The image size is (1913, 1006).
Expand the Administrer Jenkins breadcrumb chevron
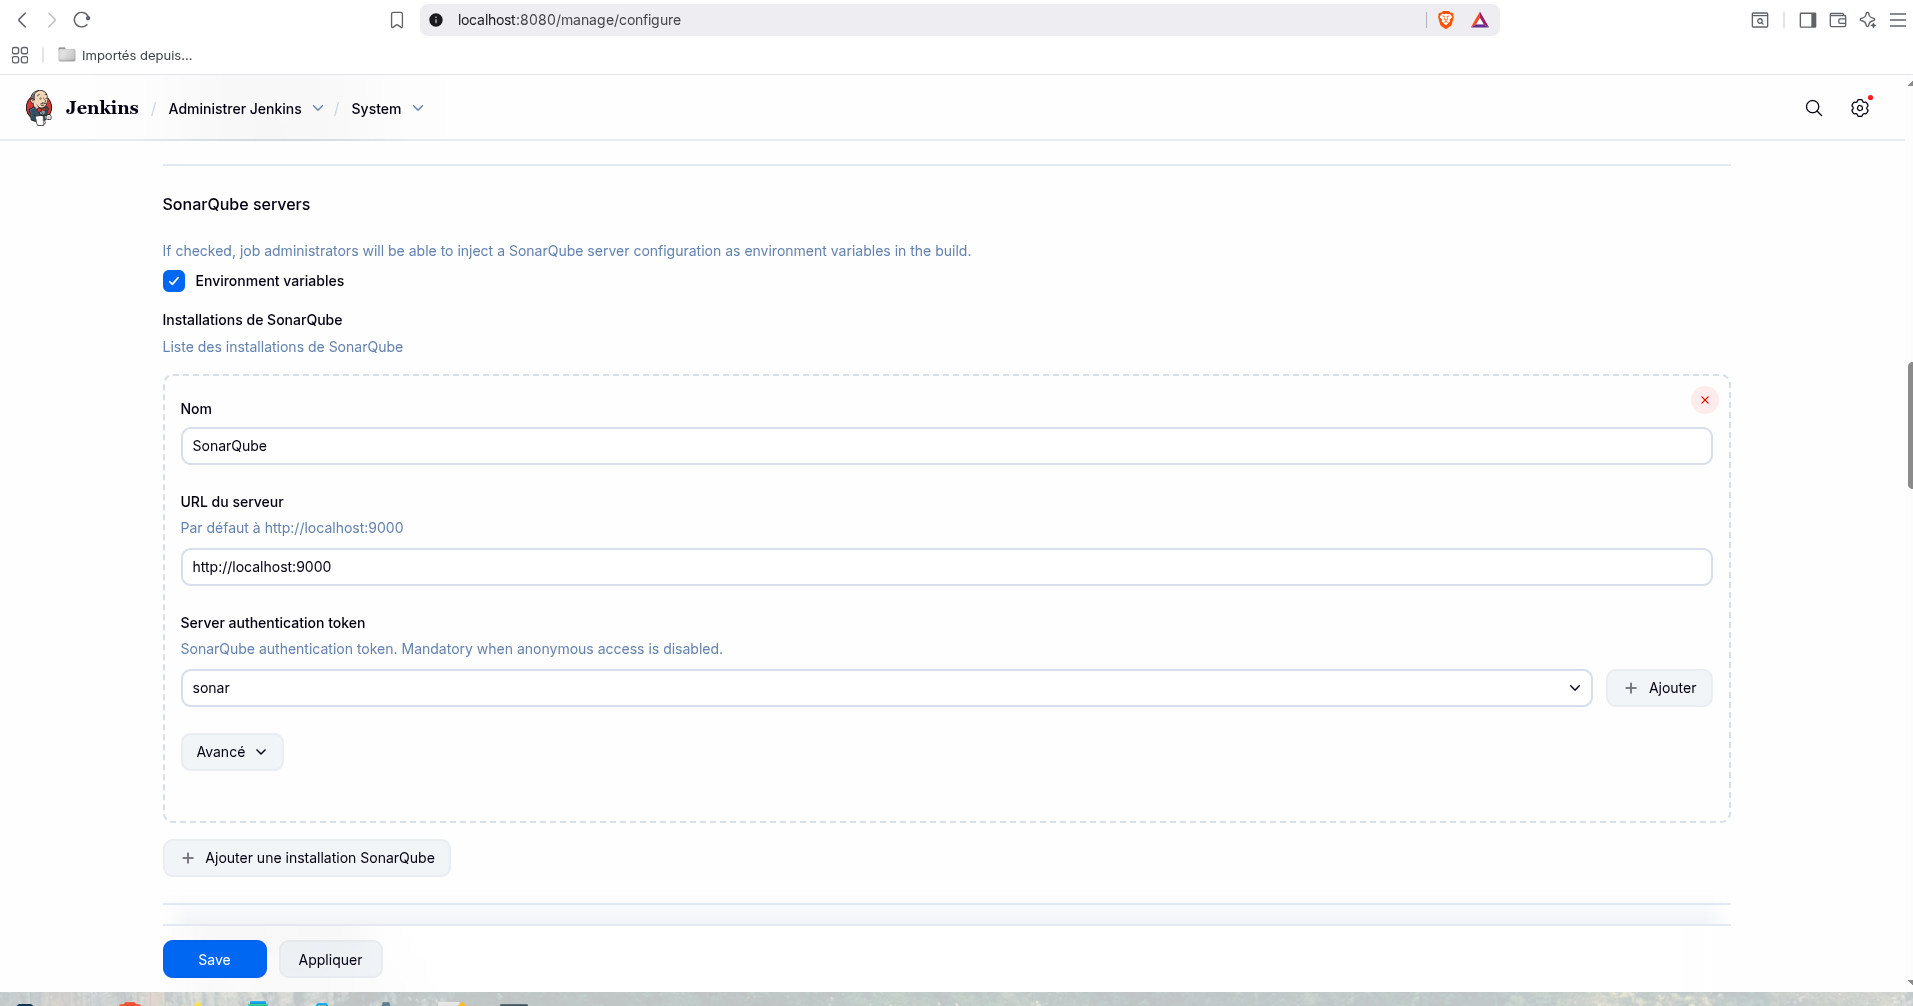tap(318, 108)
